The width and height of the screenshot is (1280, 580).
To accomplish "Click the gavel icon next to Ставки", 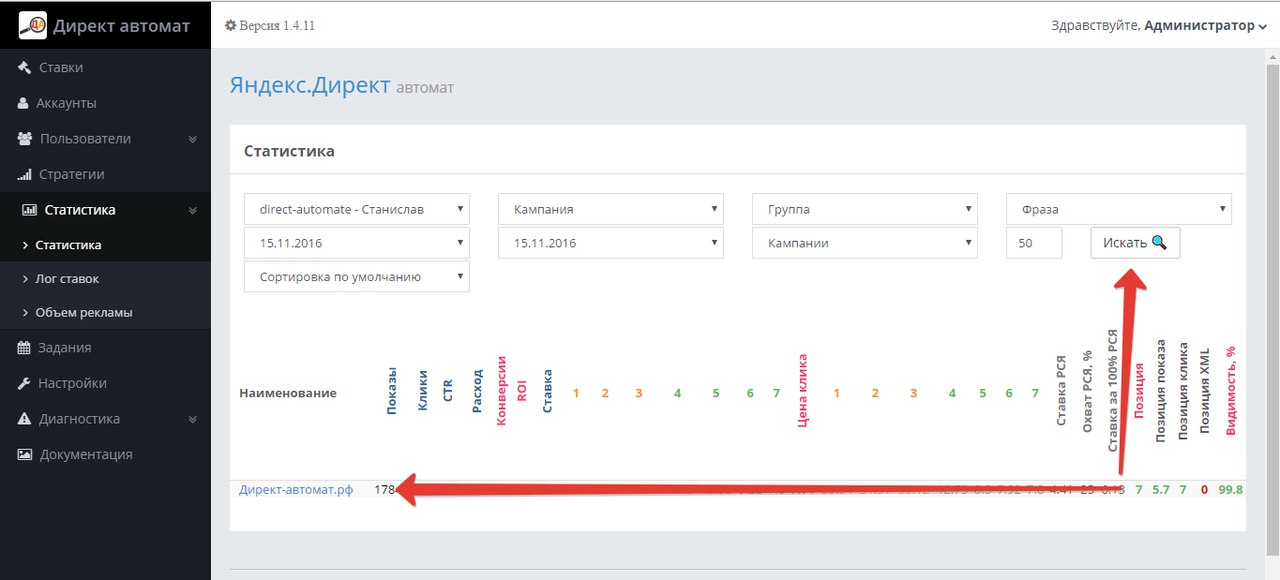I will coord(25,68).
